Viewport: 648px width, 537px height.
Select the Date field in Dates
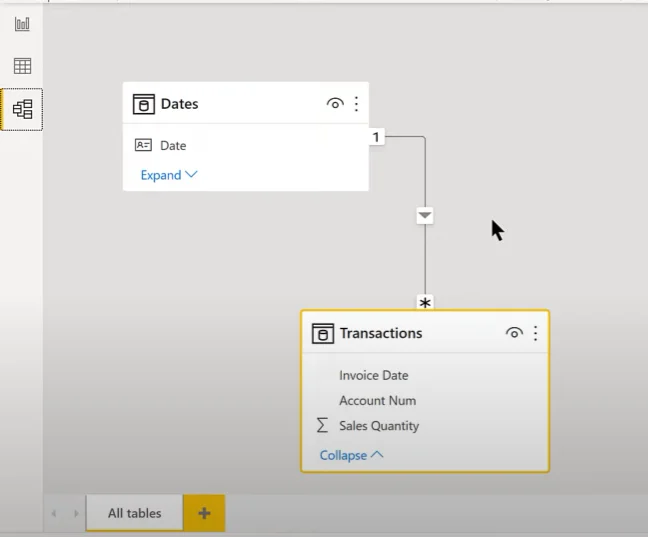[x=246, y=146]
